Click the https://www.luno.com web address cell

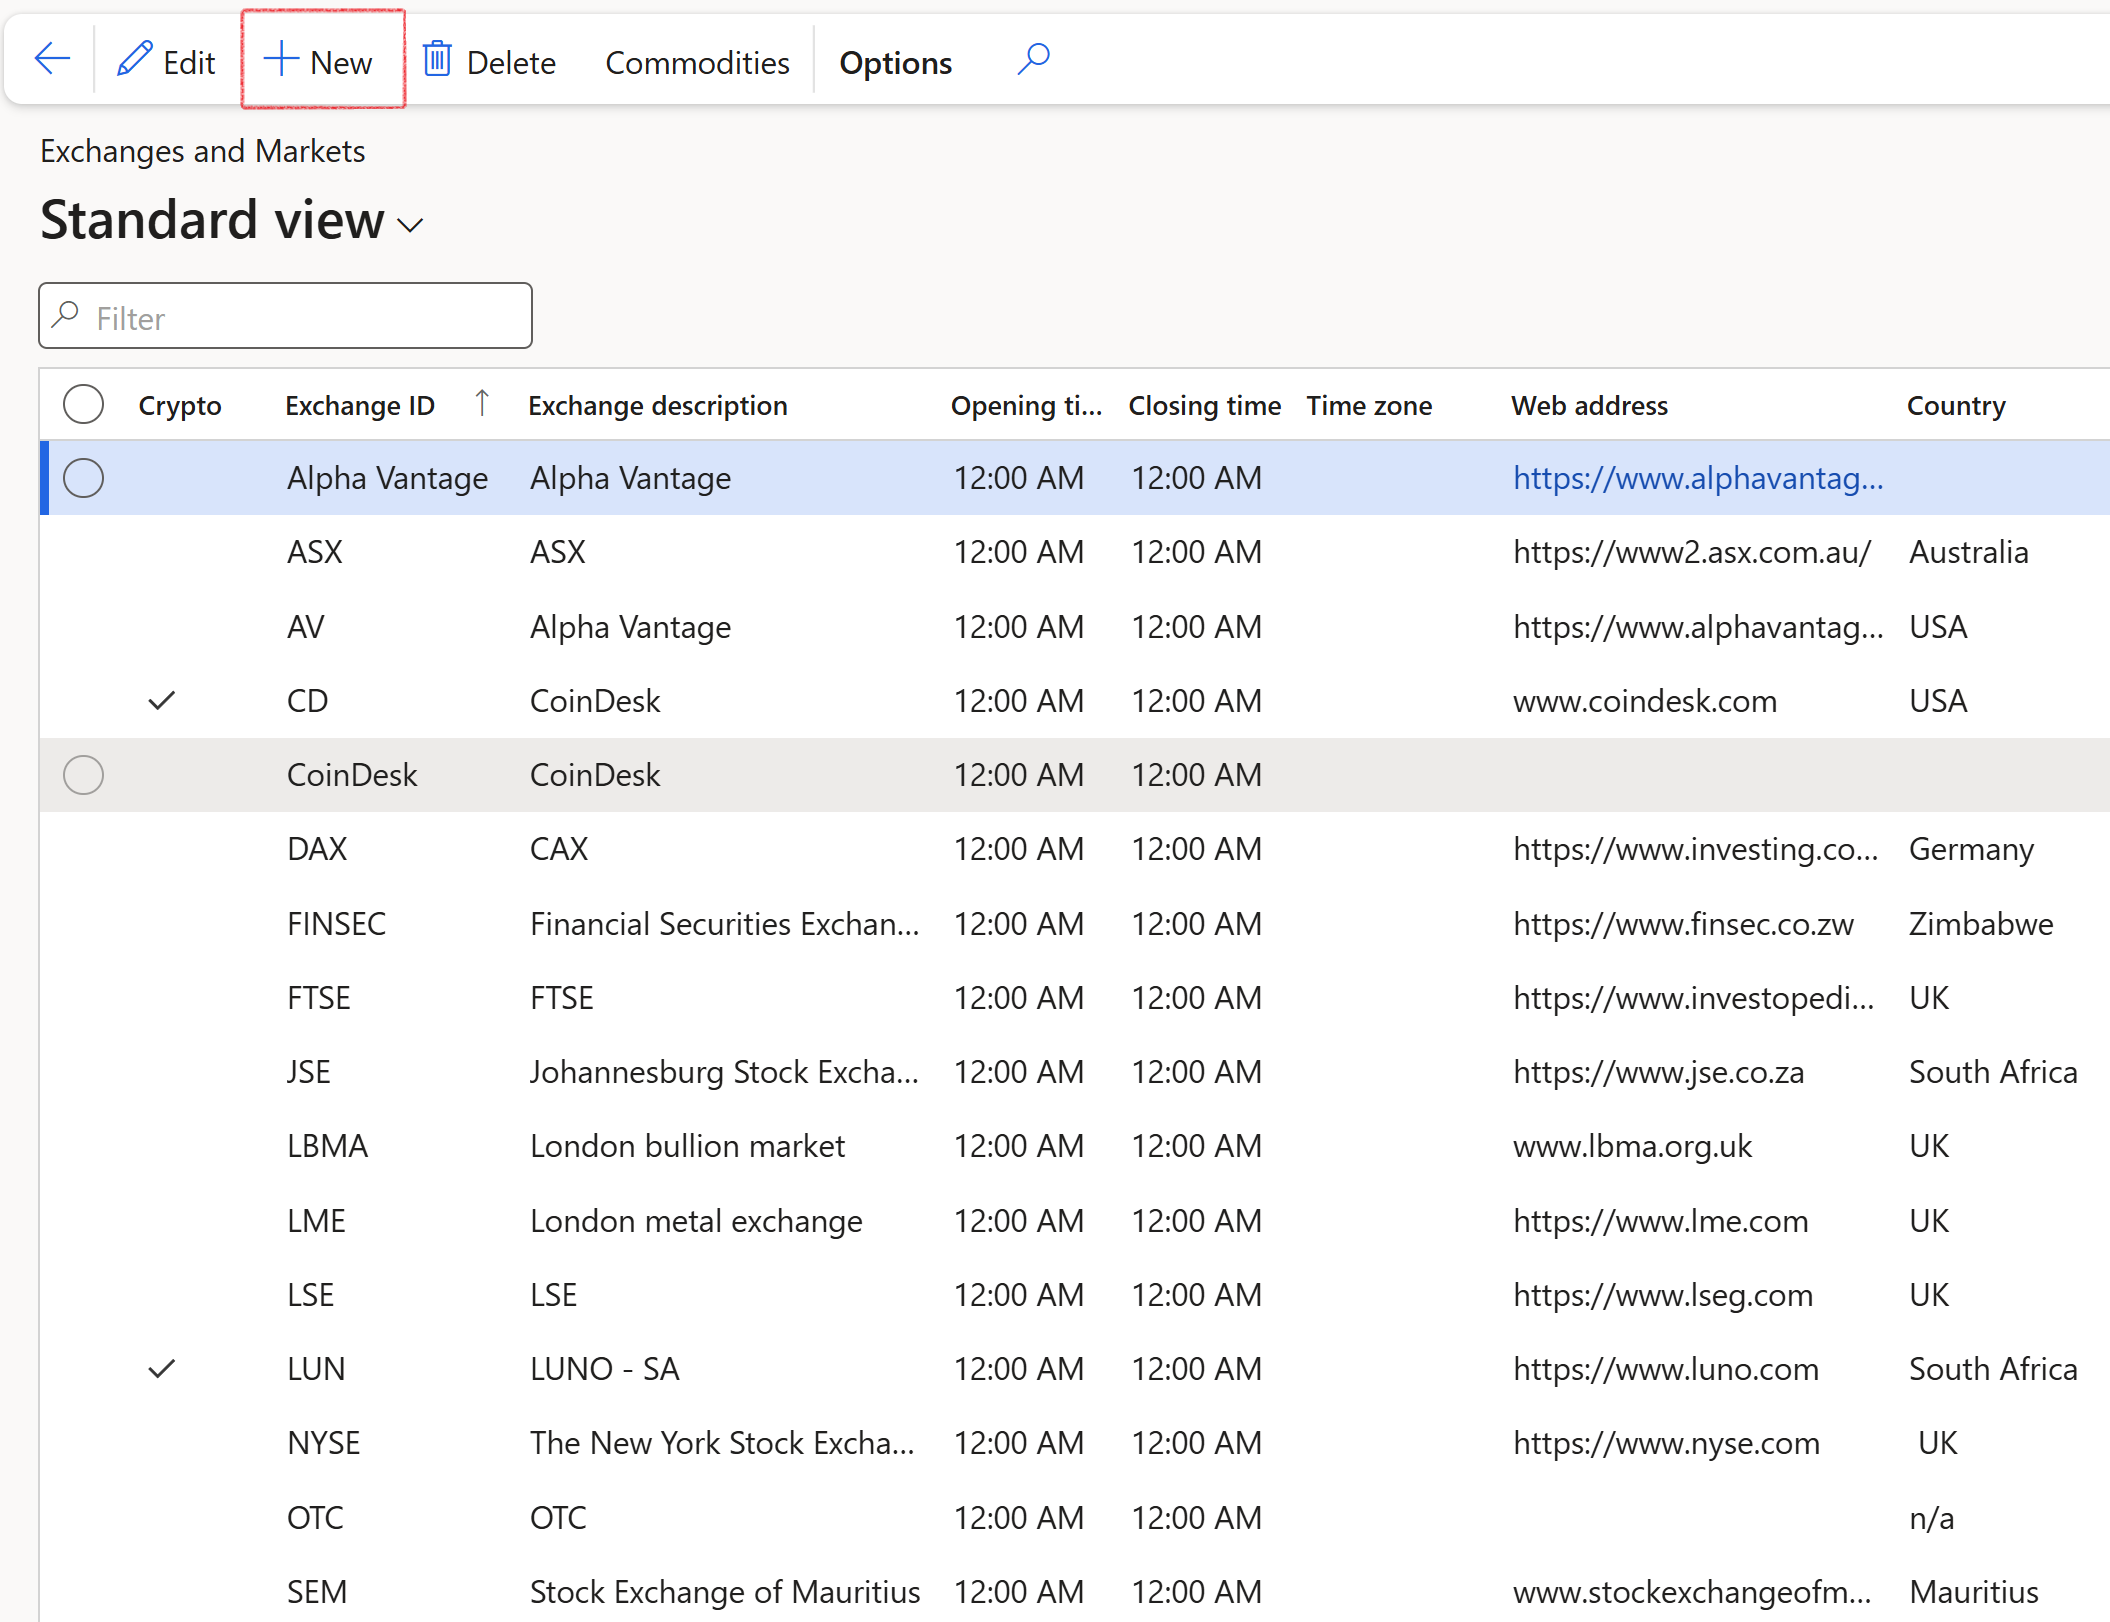[x=1666, y=1369]
